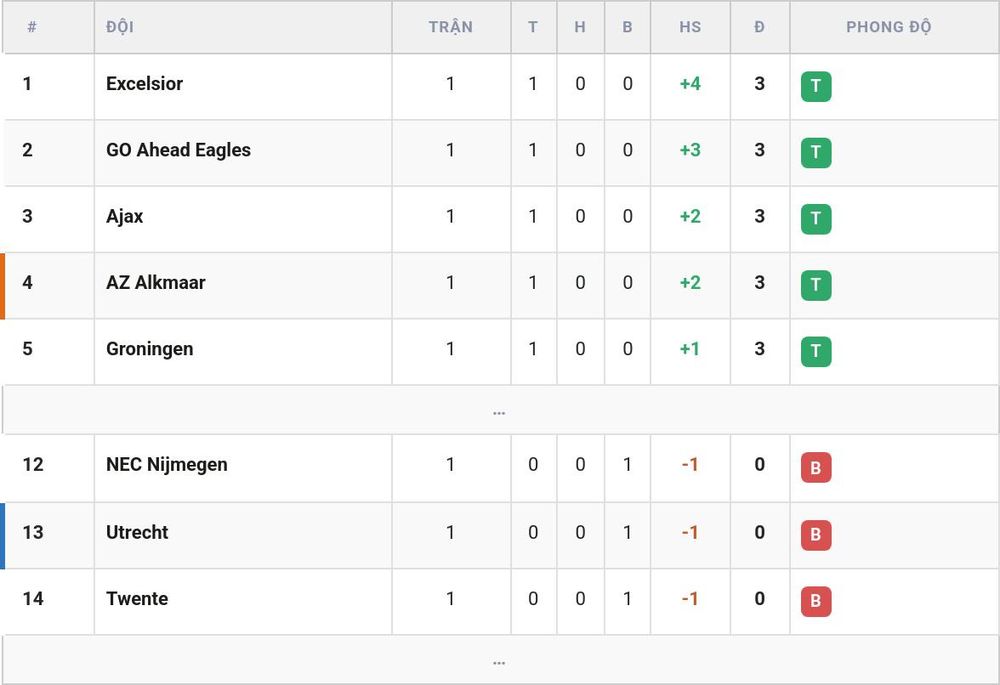Click NEC Nijmegen's red B form badge
The width and height of the screenshot is (1000, 685).
(816, 468)
